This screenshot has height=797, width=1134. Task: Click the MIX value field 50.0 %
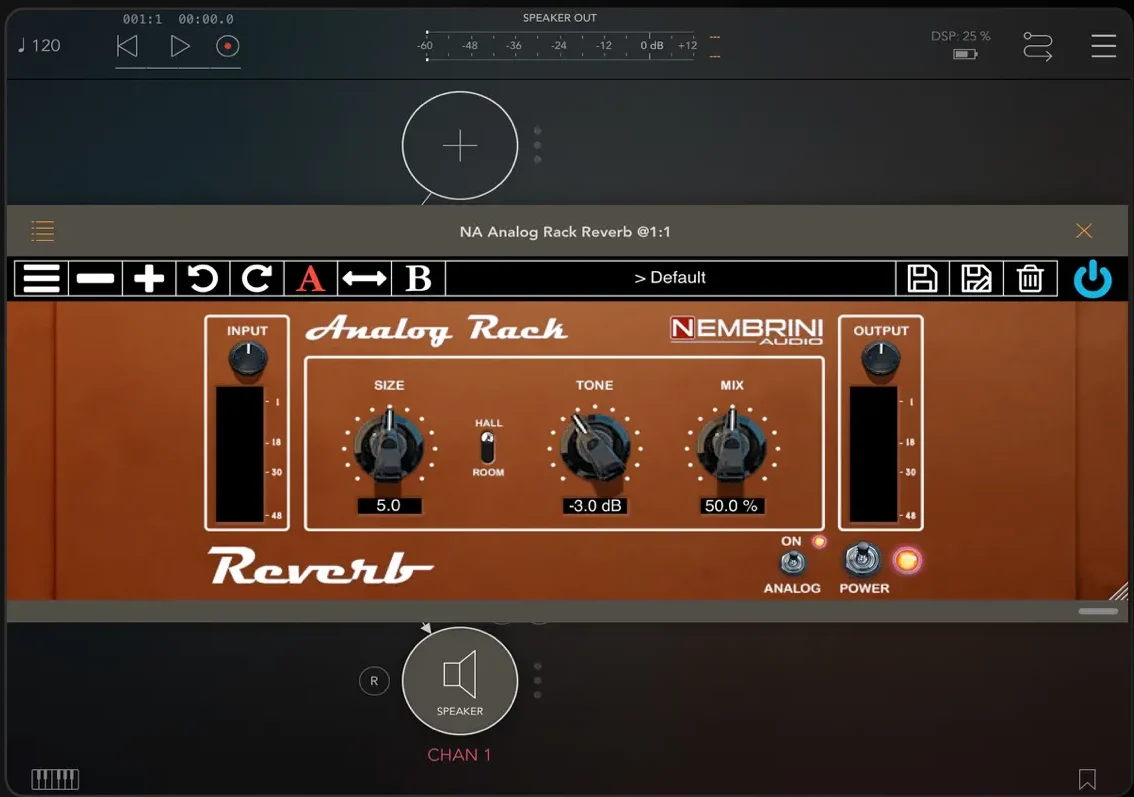[731, 506]
